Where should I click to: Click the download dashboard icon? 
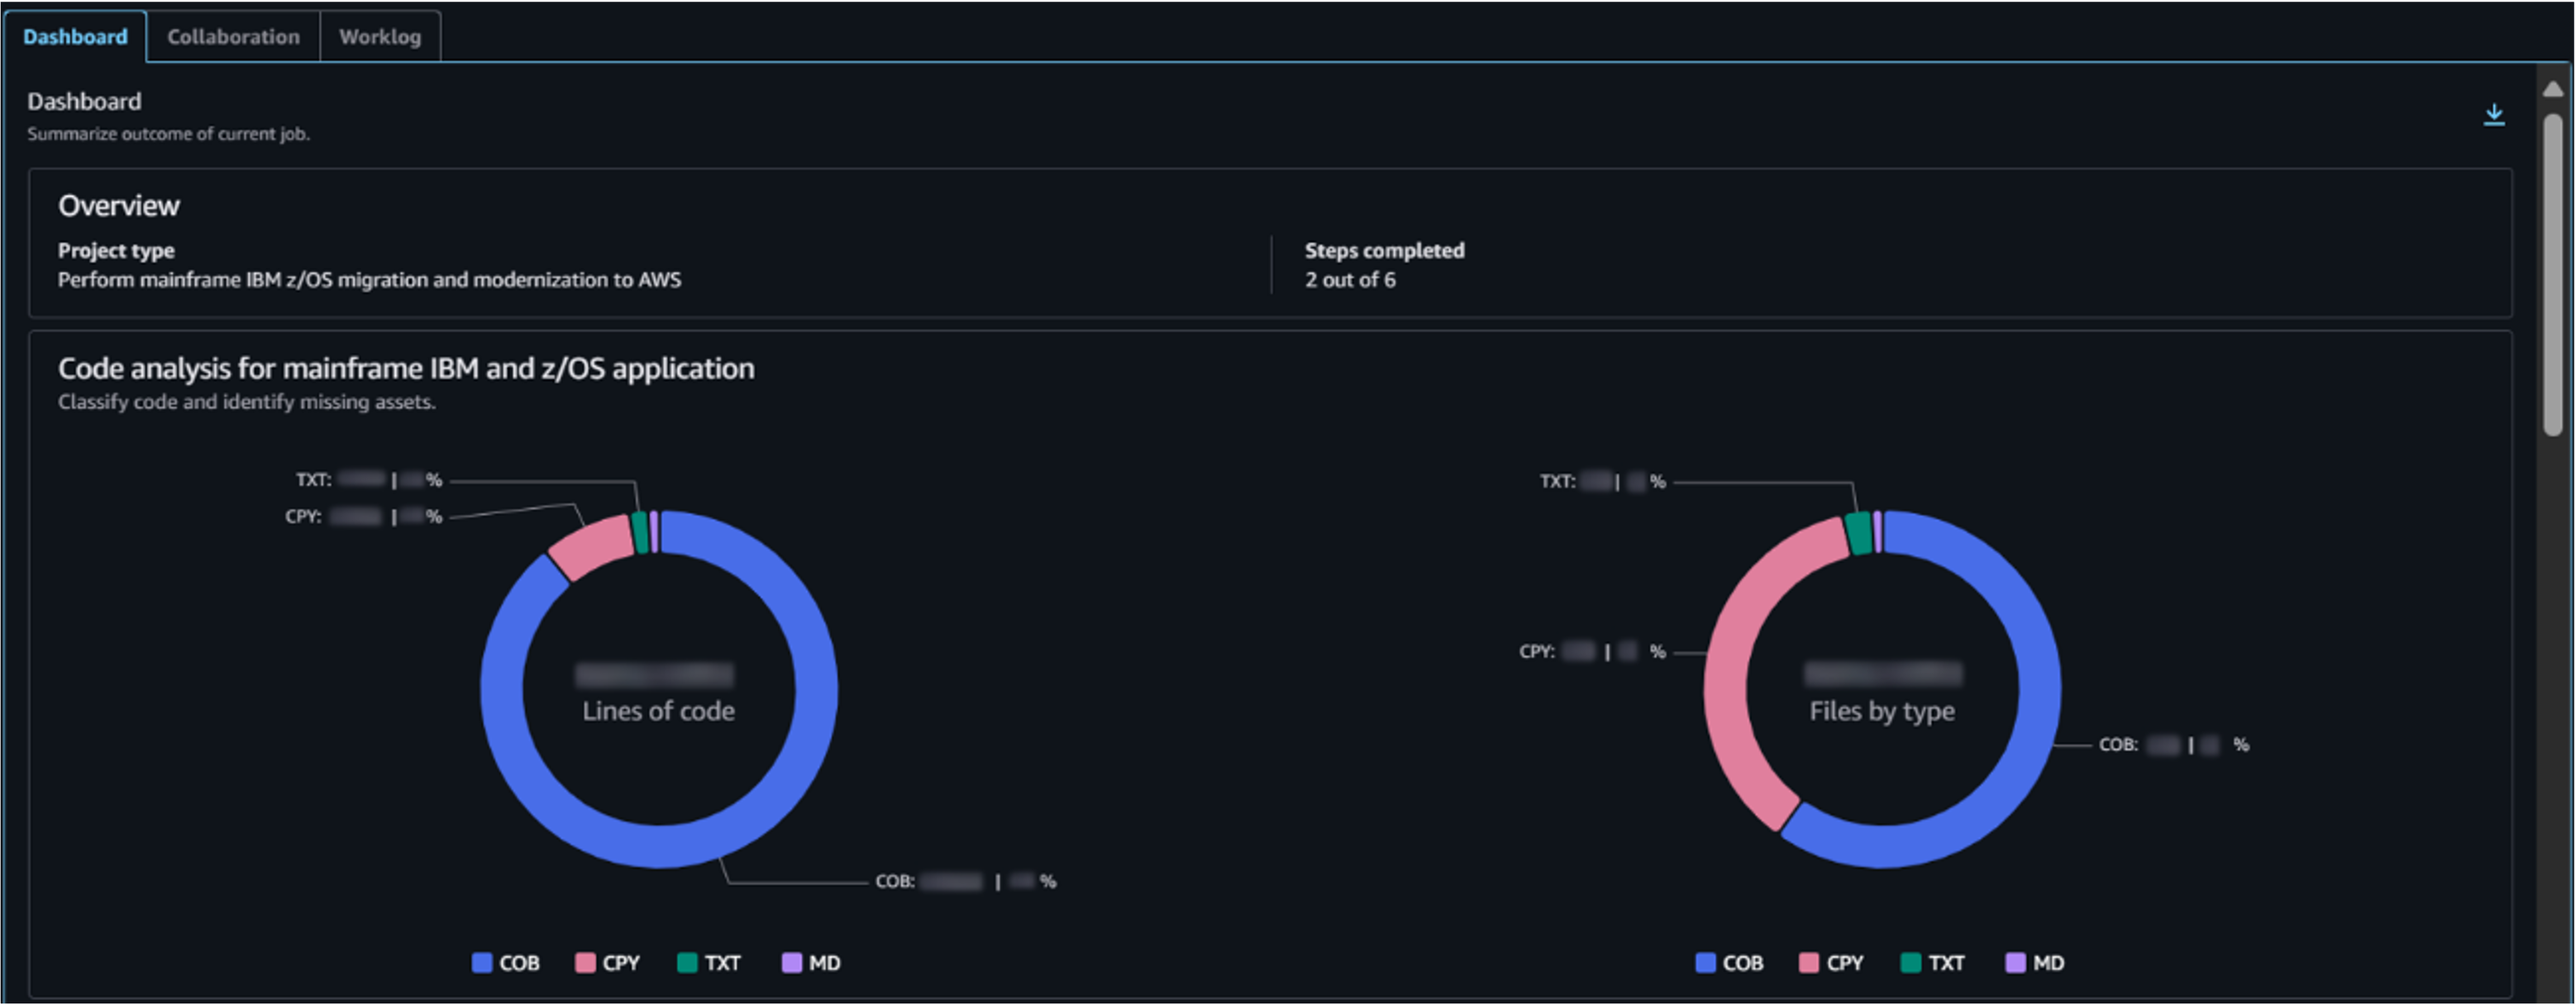point(2493,114)
